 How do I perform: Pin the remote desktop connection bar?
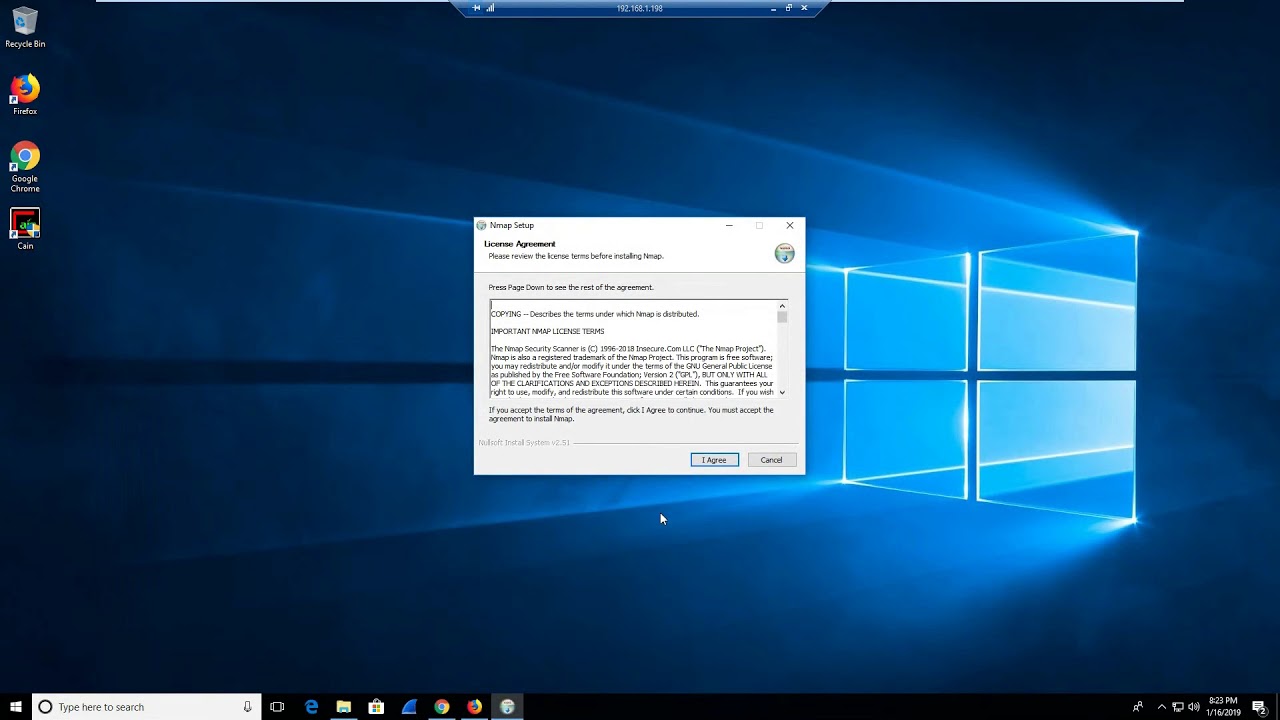pyautogui.click(x=476, y=8)
